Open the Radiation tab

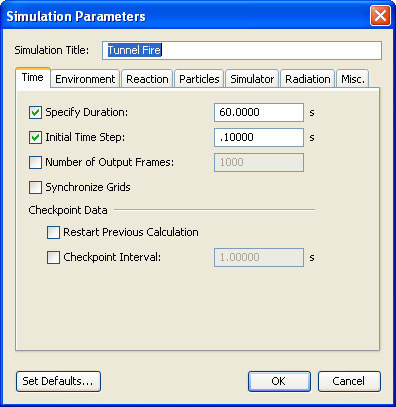(x=308, y=79)
